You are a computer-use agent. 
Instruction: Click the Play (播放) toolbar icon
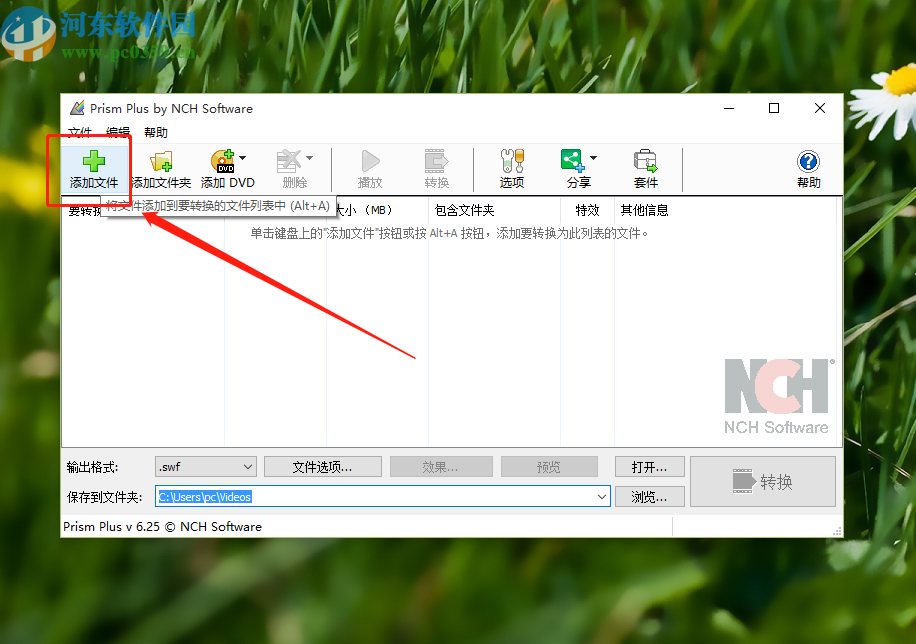370,161
